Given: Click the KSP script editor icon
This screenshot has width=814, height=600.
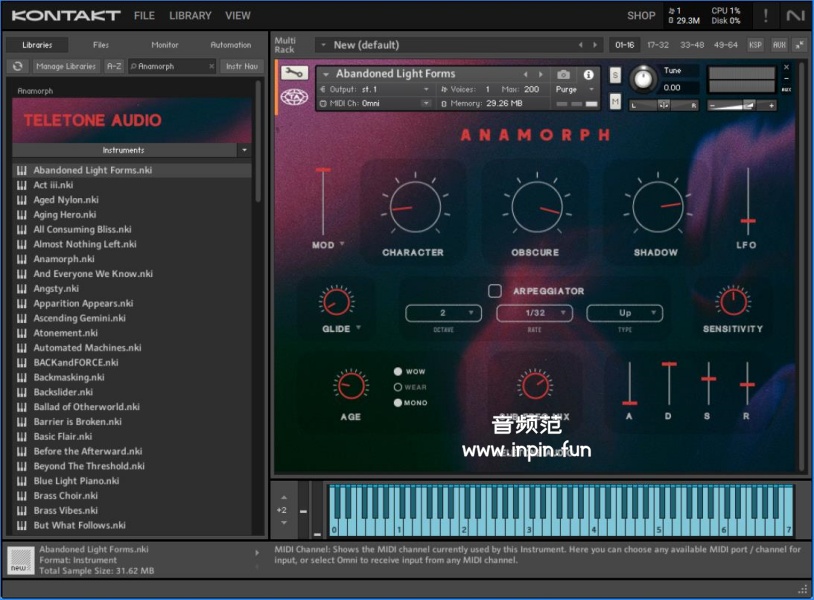Looking at the screenshot, I should coord(755,45).
